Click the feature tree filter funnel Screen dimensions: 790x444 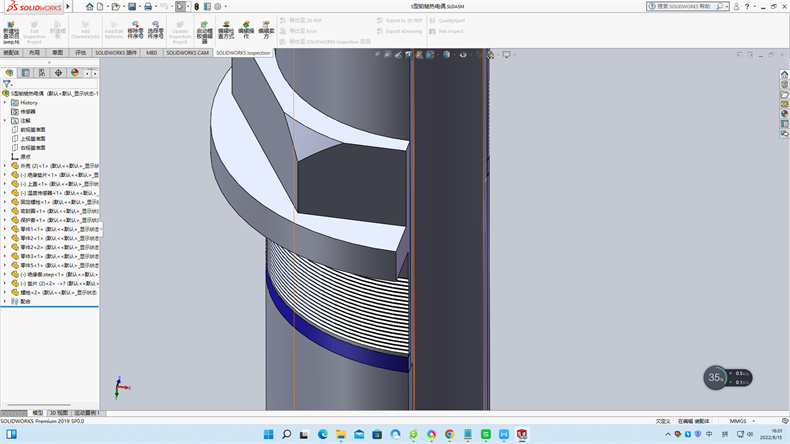coord(7,84)
